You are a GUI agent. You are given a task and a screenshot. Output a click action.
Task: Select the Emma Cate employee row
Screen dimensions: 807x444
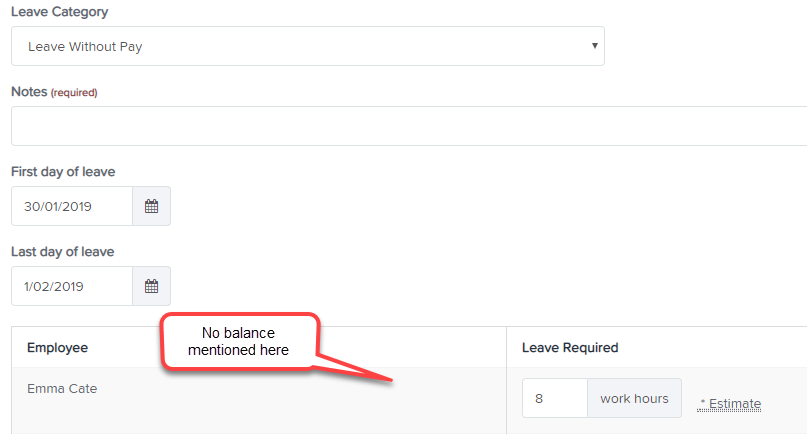pyautogui.click(x=259, y=401)
